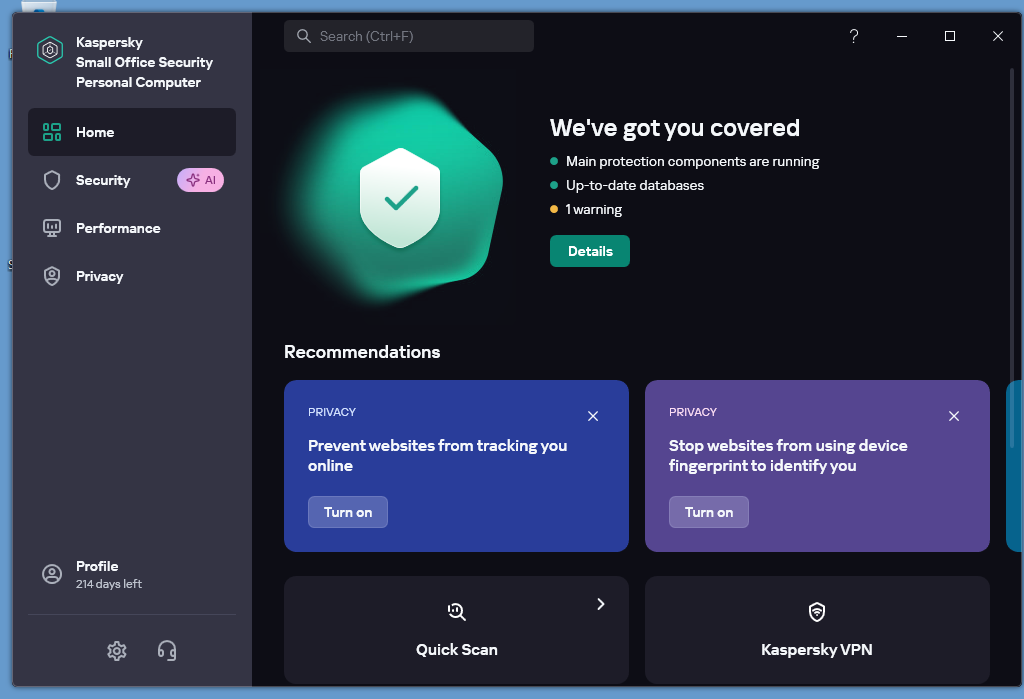Focus the Search (Ctrl+F) field

[409, 36]
